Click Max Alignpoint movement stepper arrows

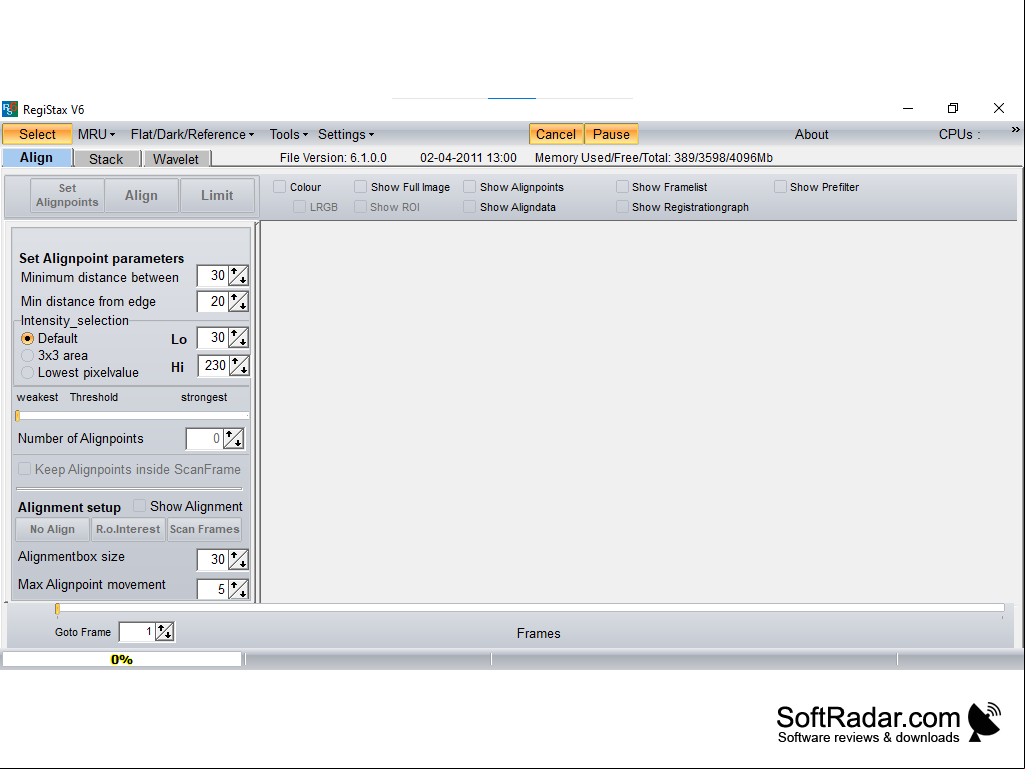pos(239,589)
